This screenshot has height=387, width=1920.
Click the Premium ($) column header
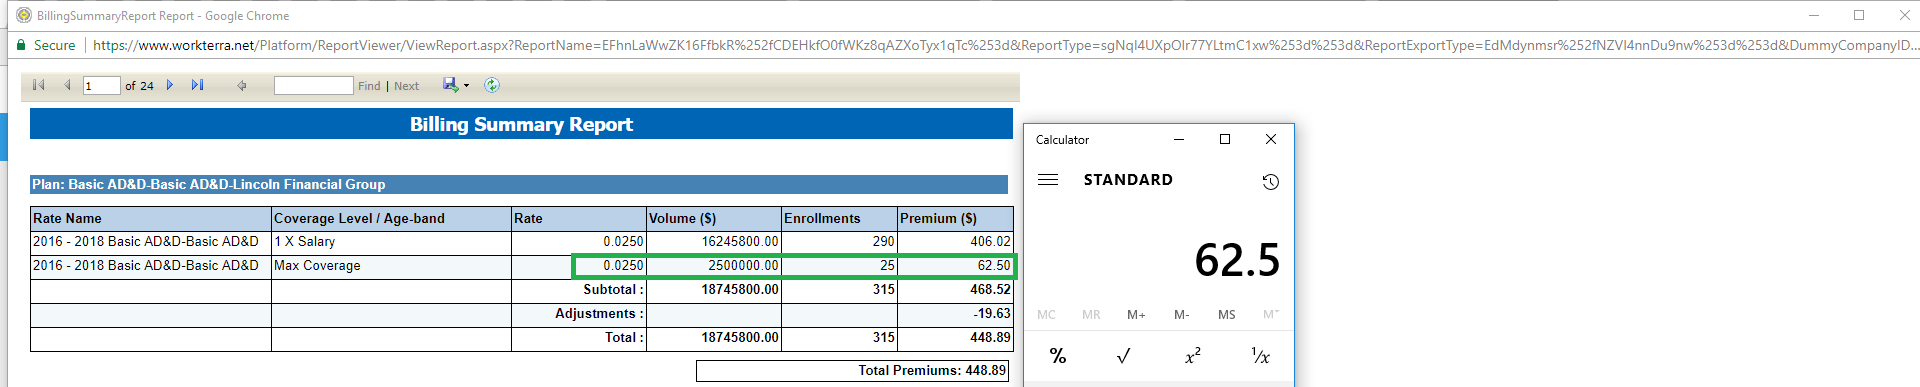(955, 219)
